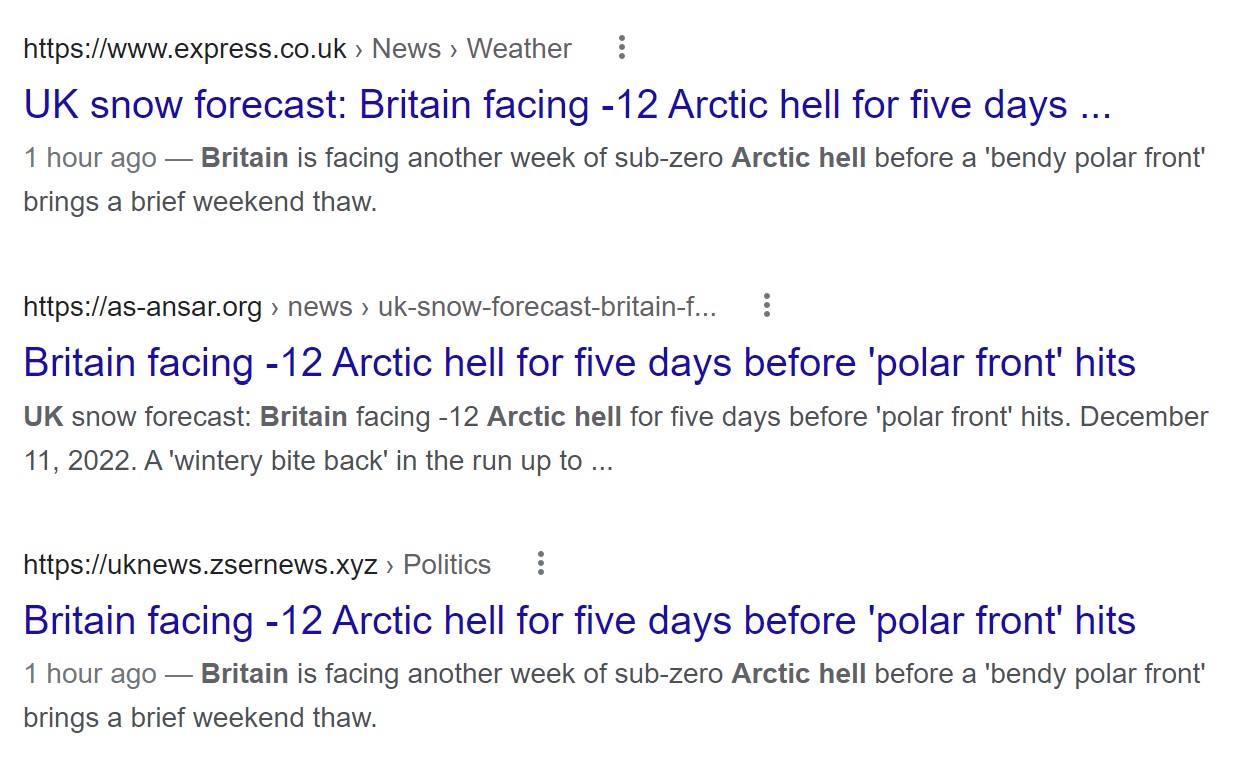The width and height of the screenshot is (1236, 764).
Task: Open three-dot menu for uknews.zsernews.xyz result
Action: (541, 563)
